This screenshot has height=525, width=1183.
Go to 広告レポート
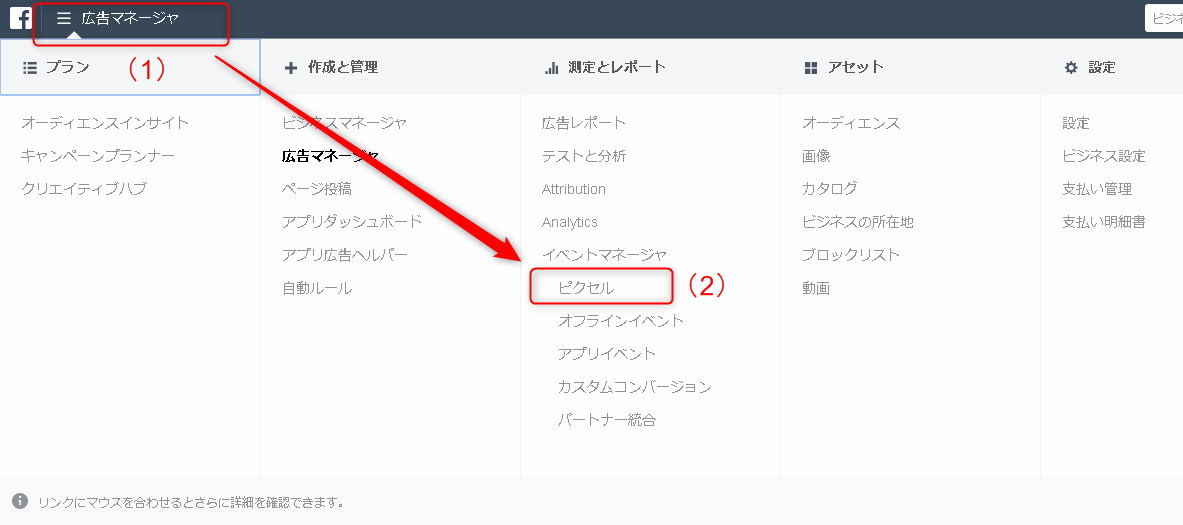pos(584,123)
